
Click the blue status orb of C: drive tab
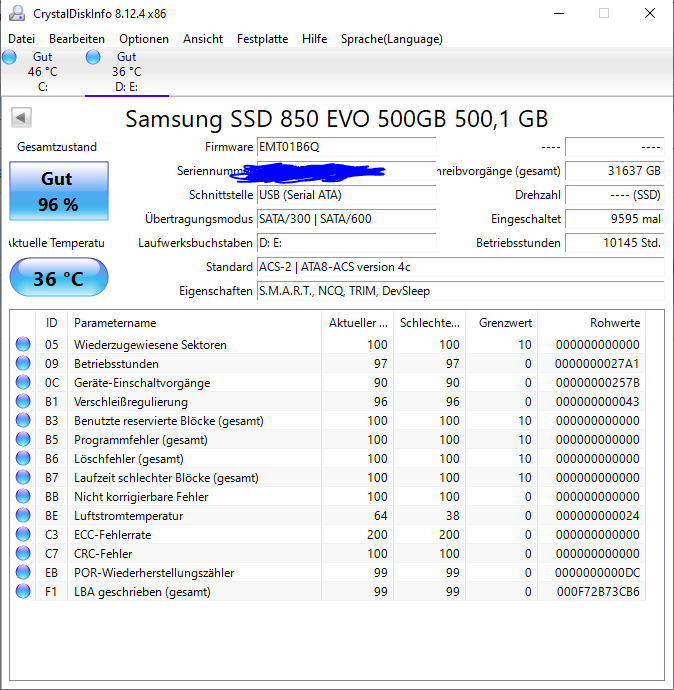point(9,57)
